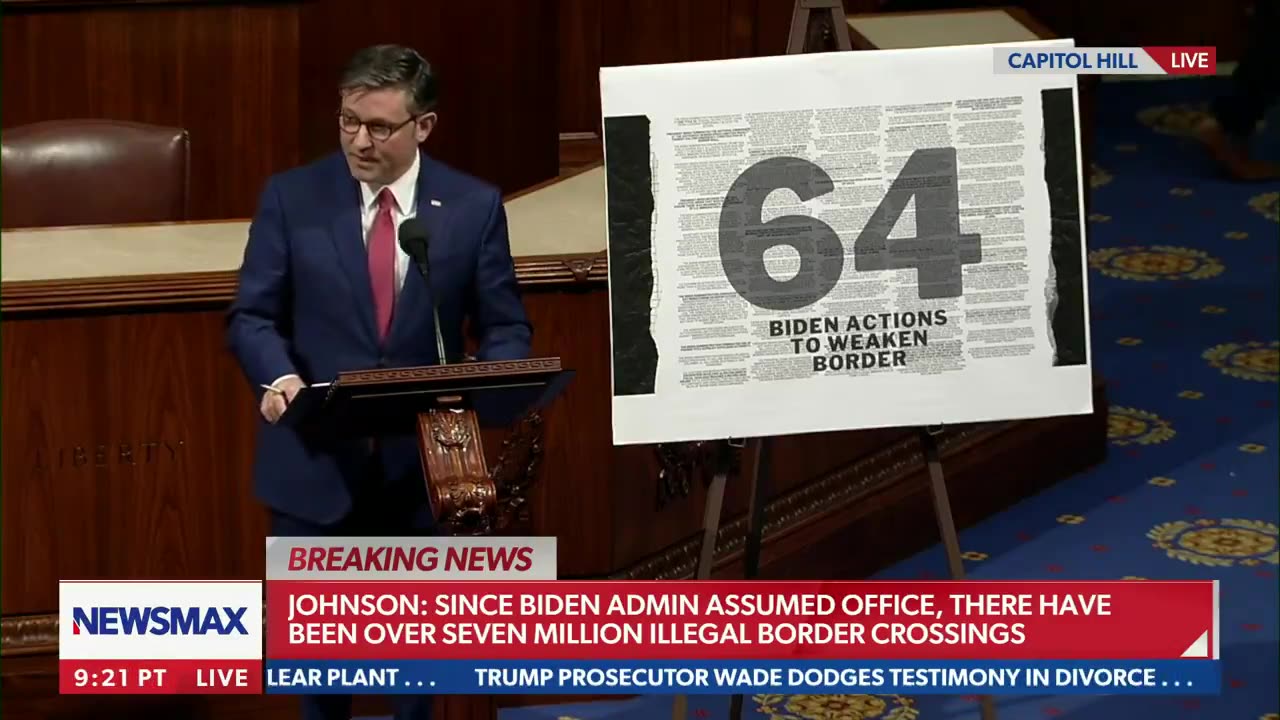Screen dimensions: 1280x720
Task: Click the large 64 on the poster
Action: click(x=848, y=229)
